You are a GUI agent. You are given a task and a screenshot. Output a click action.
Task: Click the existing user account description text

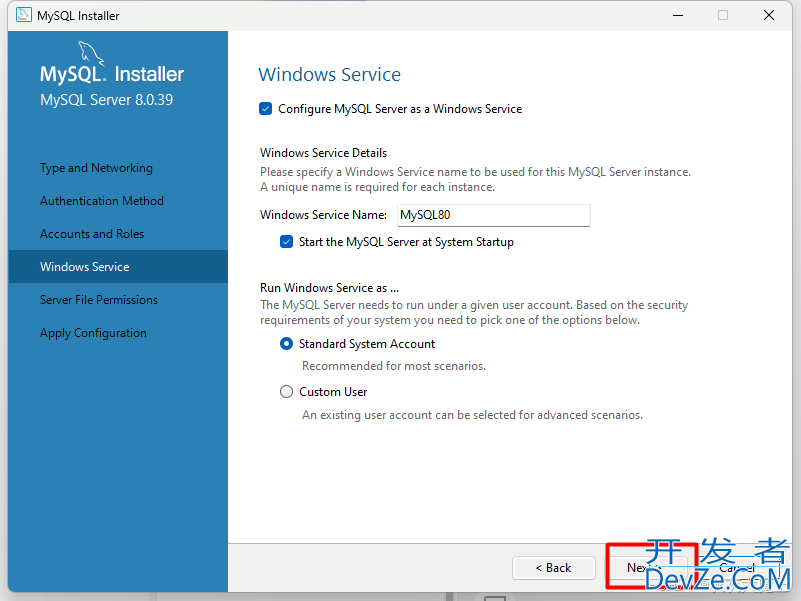(473, 415)
